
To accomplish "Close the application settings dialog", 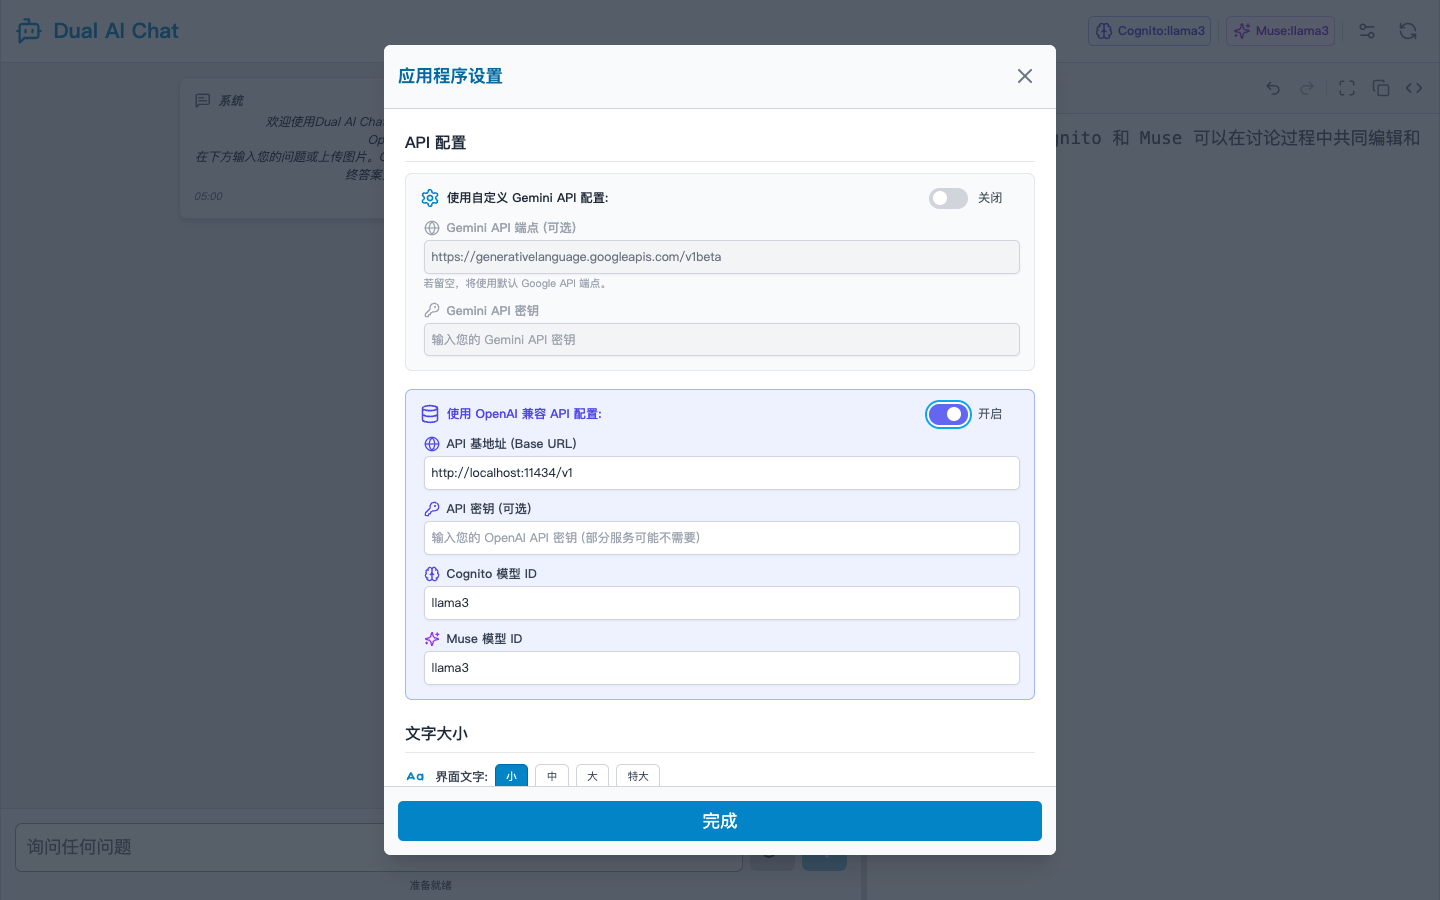I will click(1025, 76).
